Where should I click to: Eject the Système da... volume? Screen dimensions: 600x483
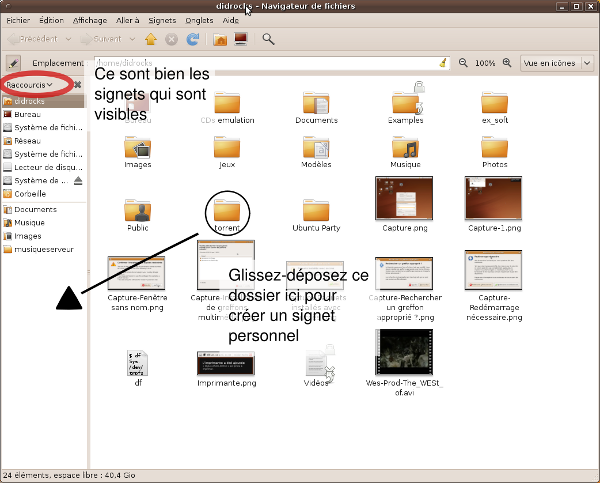coord(78,181)
